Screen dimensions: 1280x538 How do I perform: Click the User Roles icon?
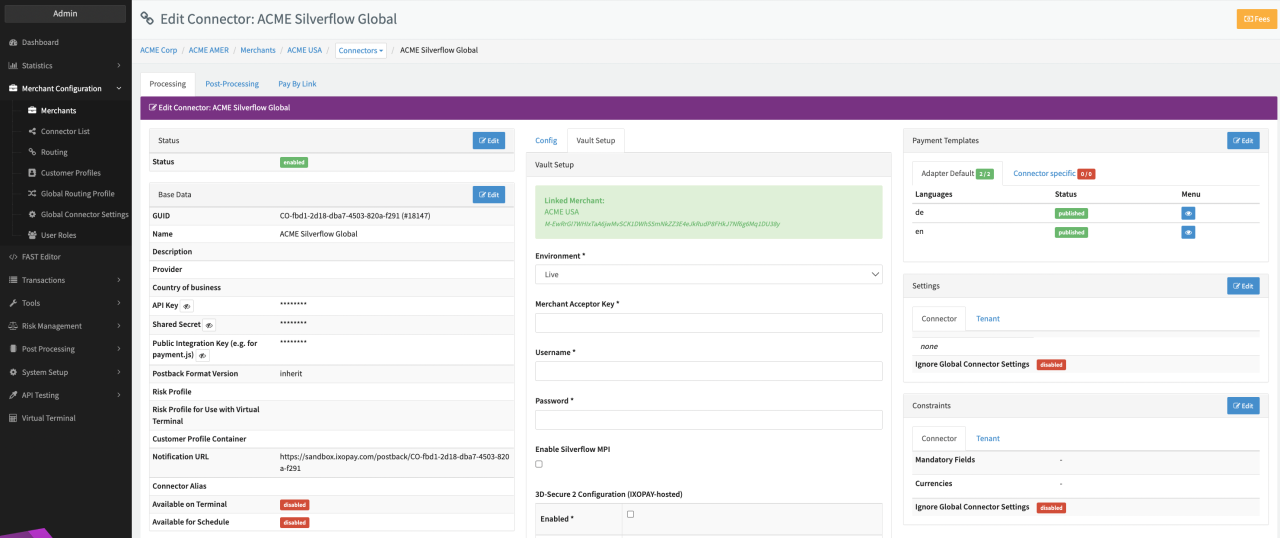point(32,235)
